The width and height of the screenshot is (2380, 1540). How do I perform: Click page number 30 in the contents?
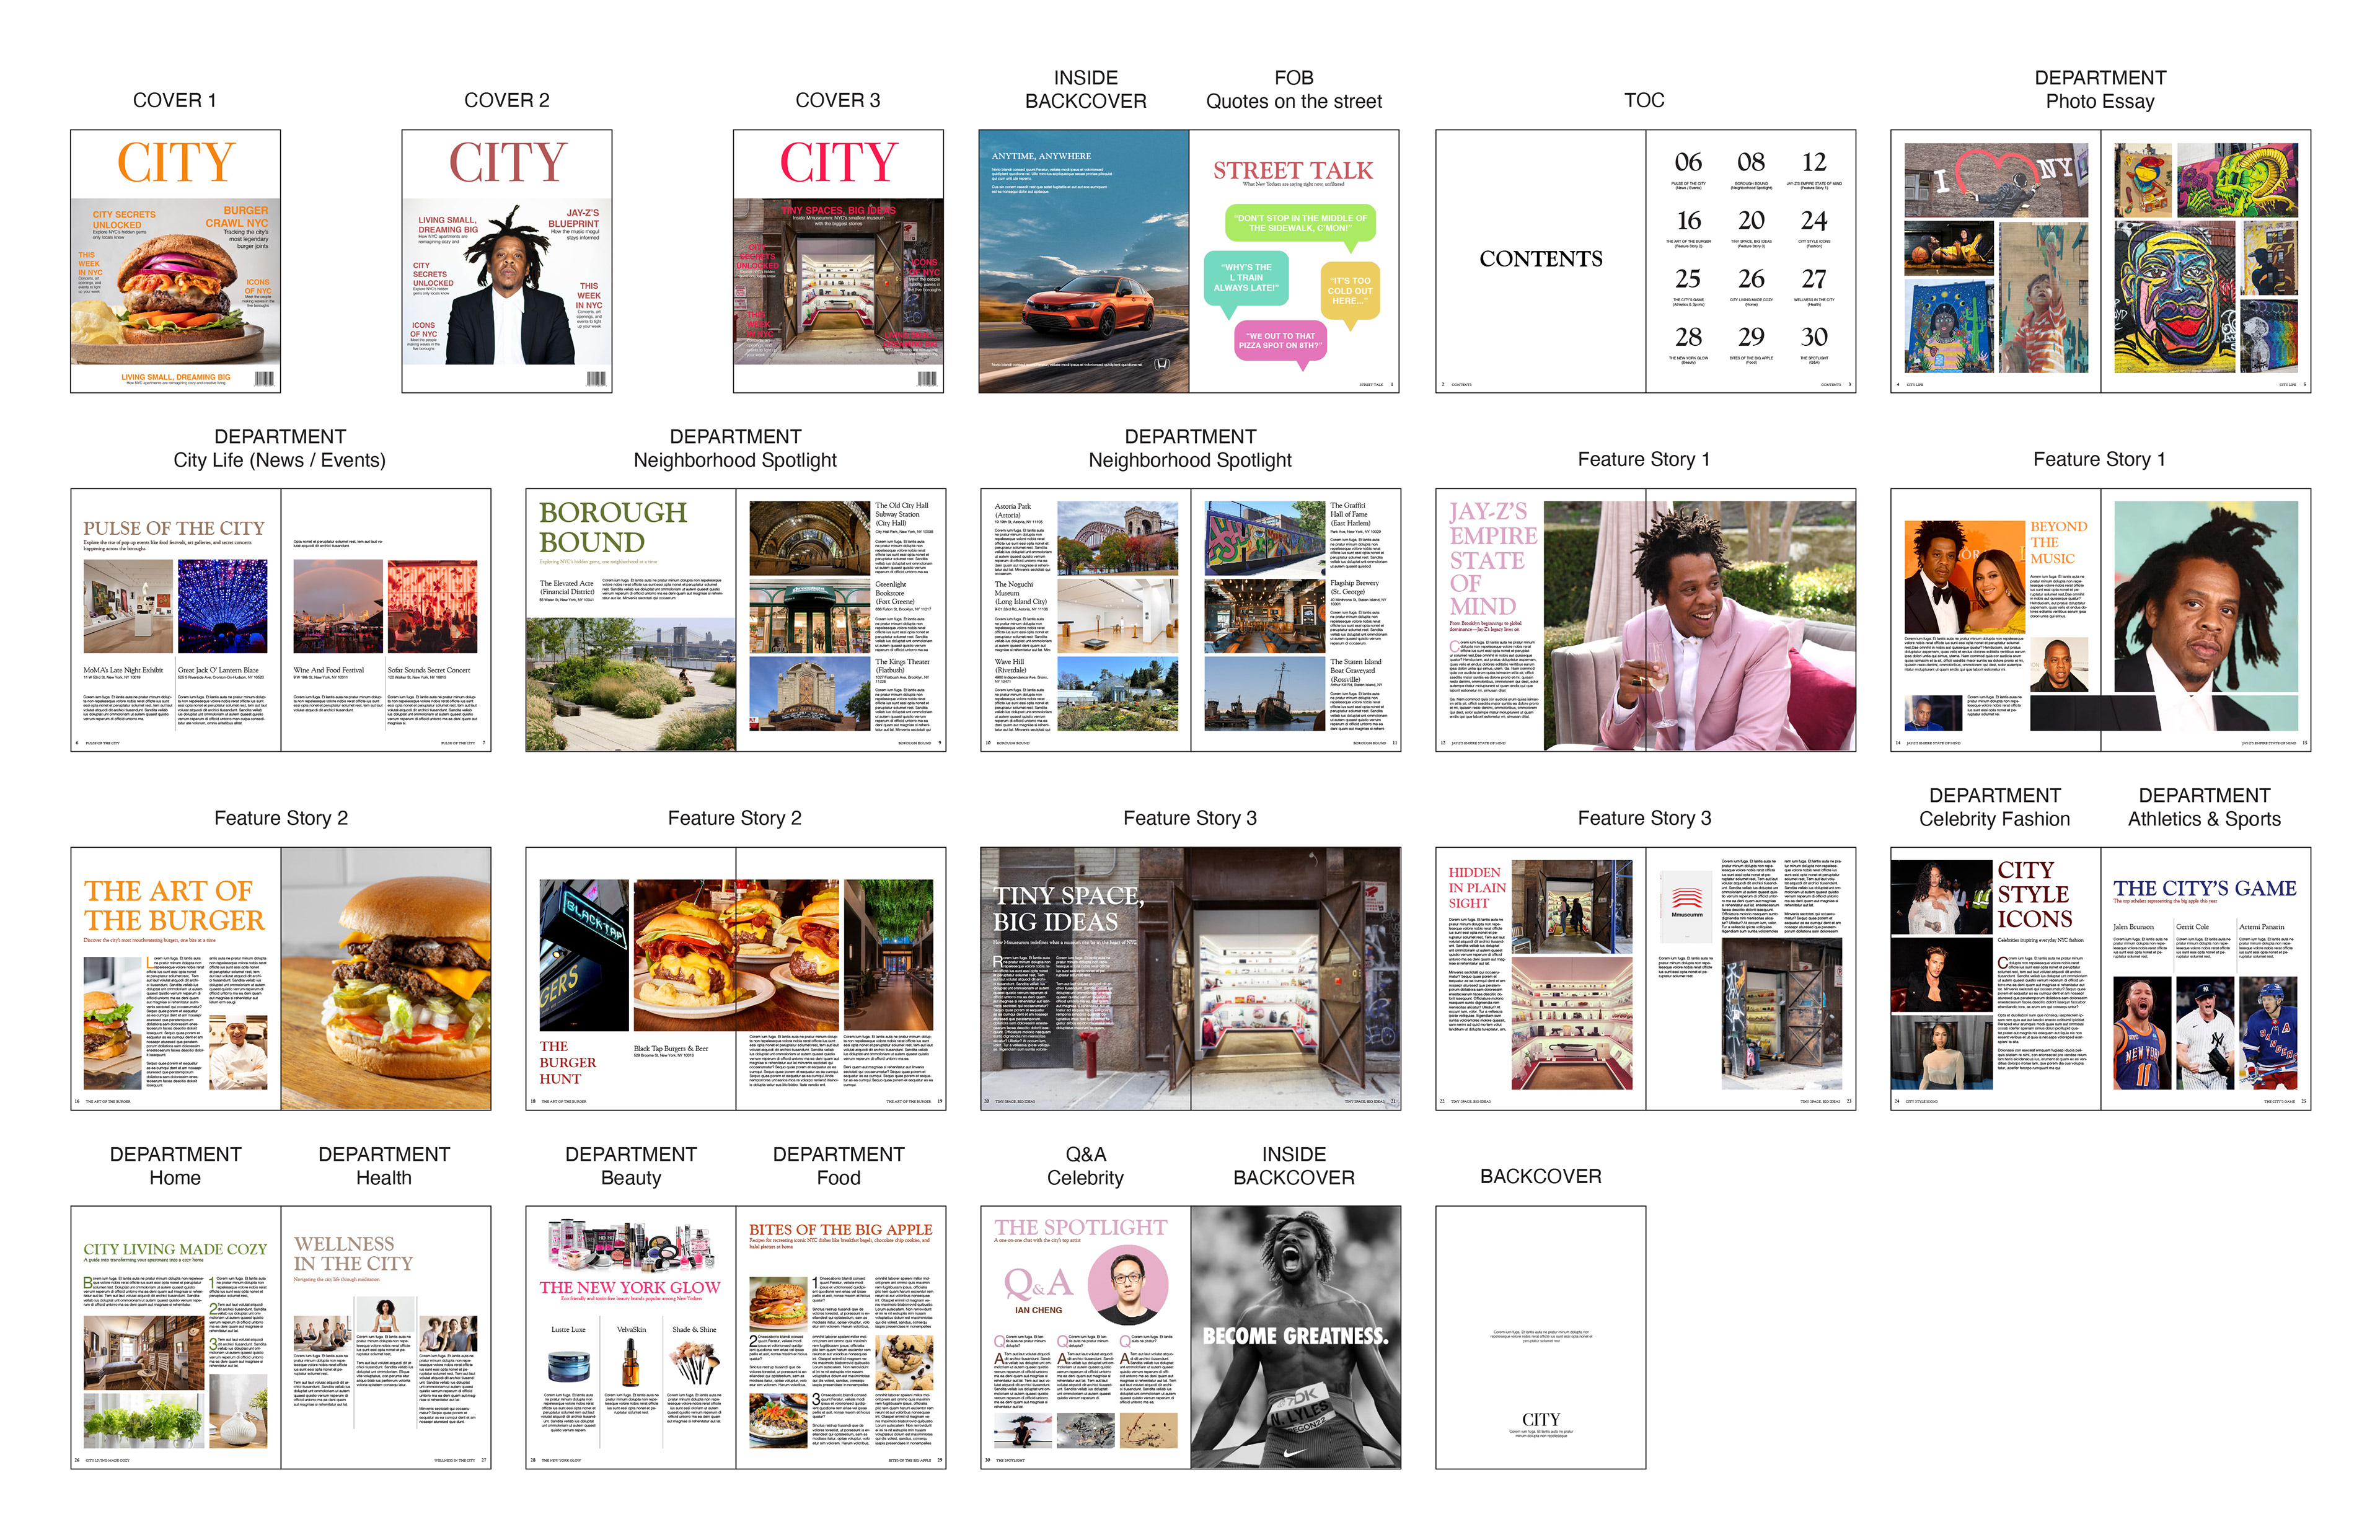click(1814, 337)
